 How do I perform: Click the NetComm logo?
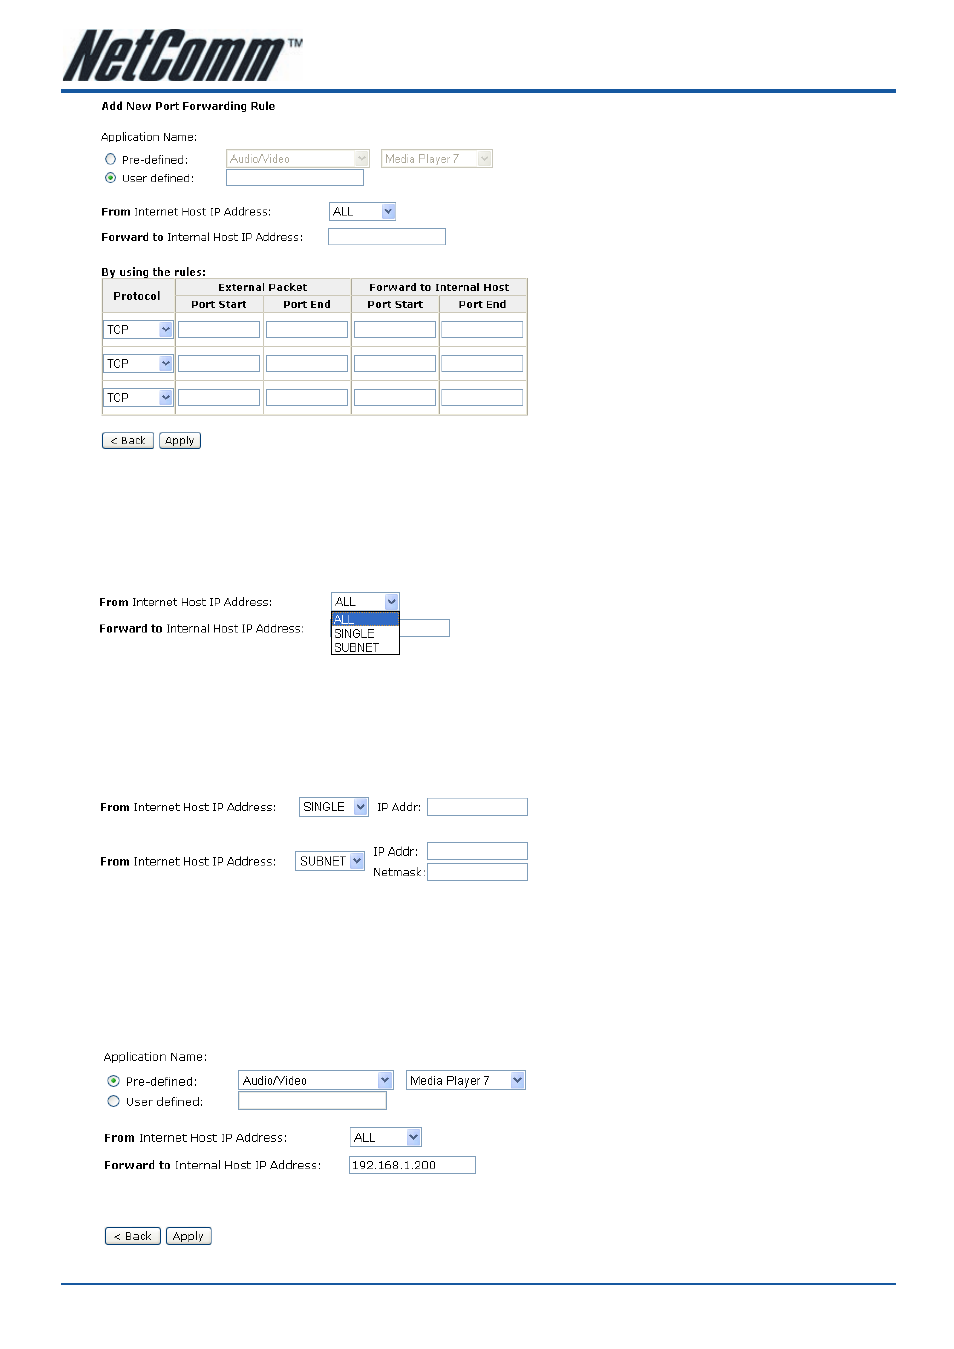pos(182,56)
